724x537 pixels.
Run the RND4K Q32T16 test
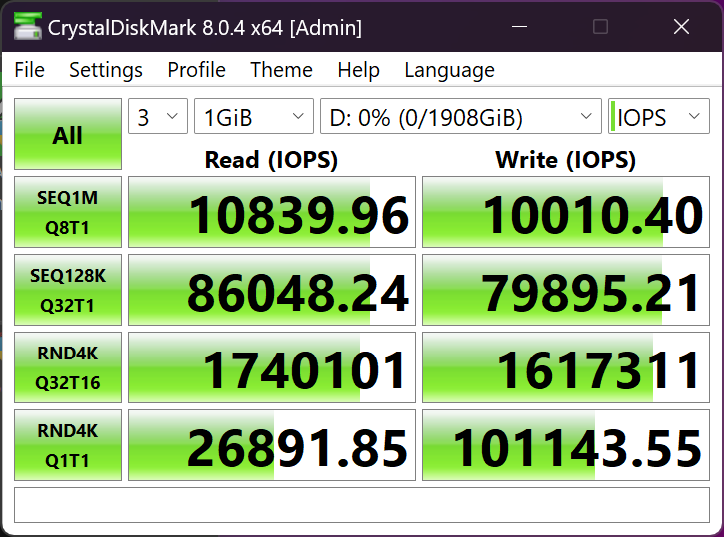pyautogui.click(x=68, y=368)
